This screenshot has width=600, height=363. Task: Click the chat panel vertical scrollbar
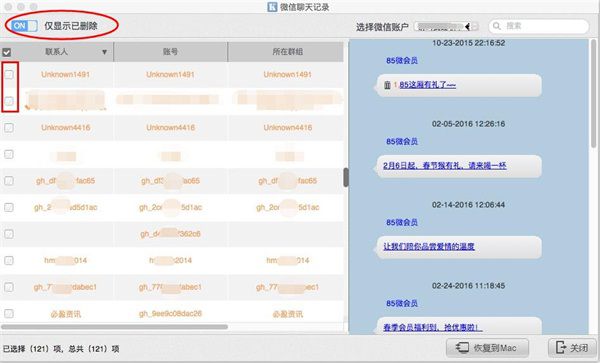point(594,93)
